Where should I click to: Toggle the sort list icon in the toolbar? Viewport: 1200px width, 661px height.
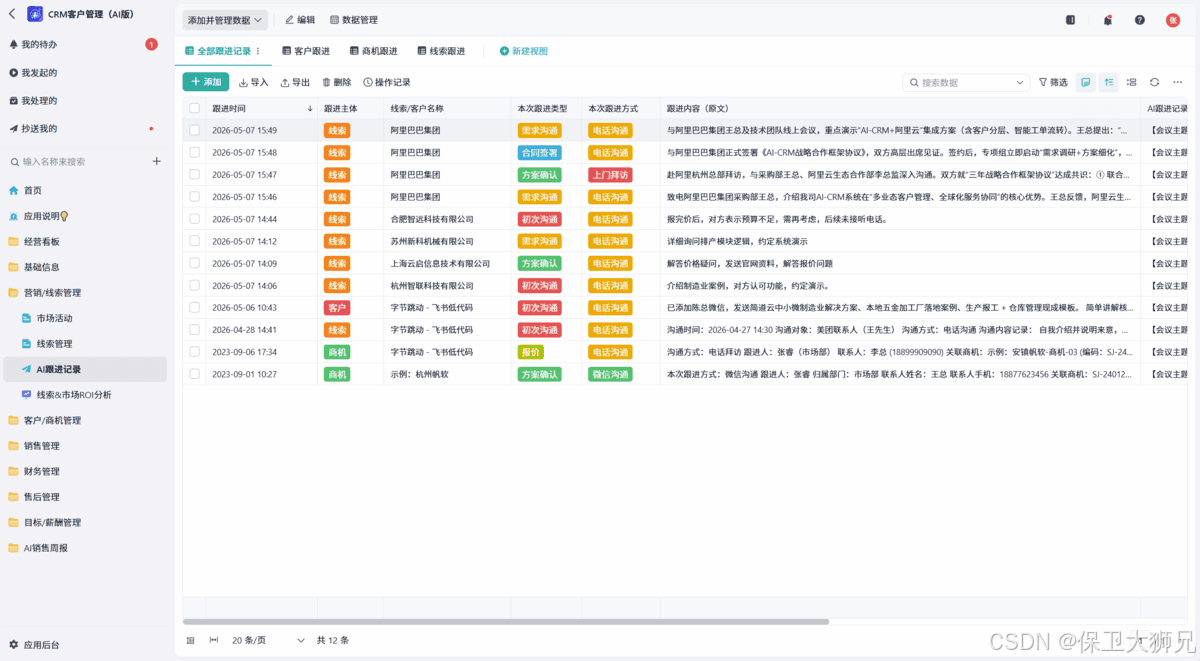[1109, 83]
